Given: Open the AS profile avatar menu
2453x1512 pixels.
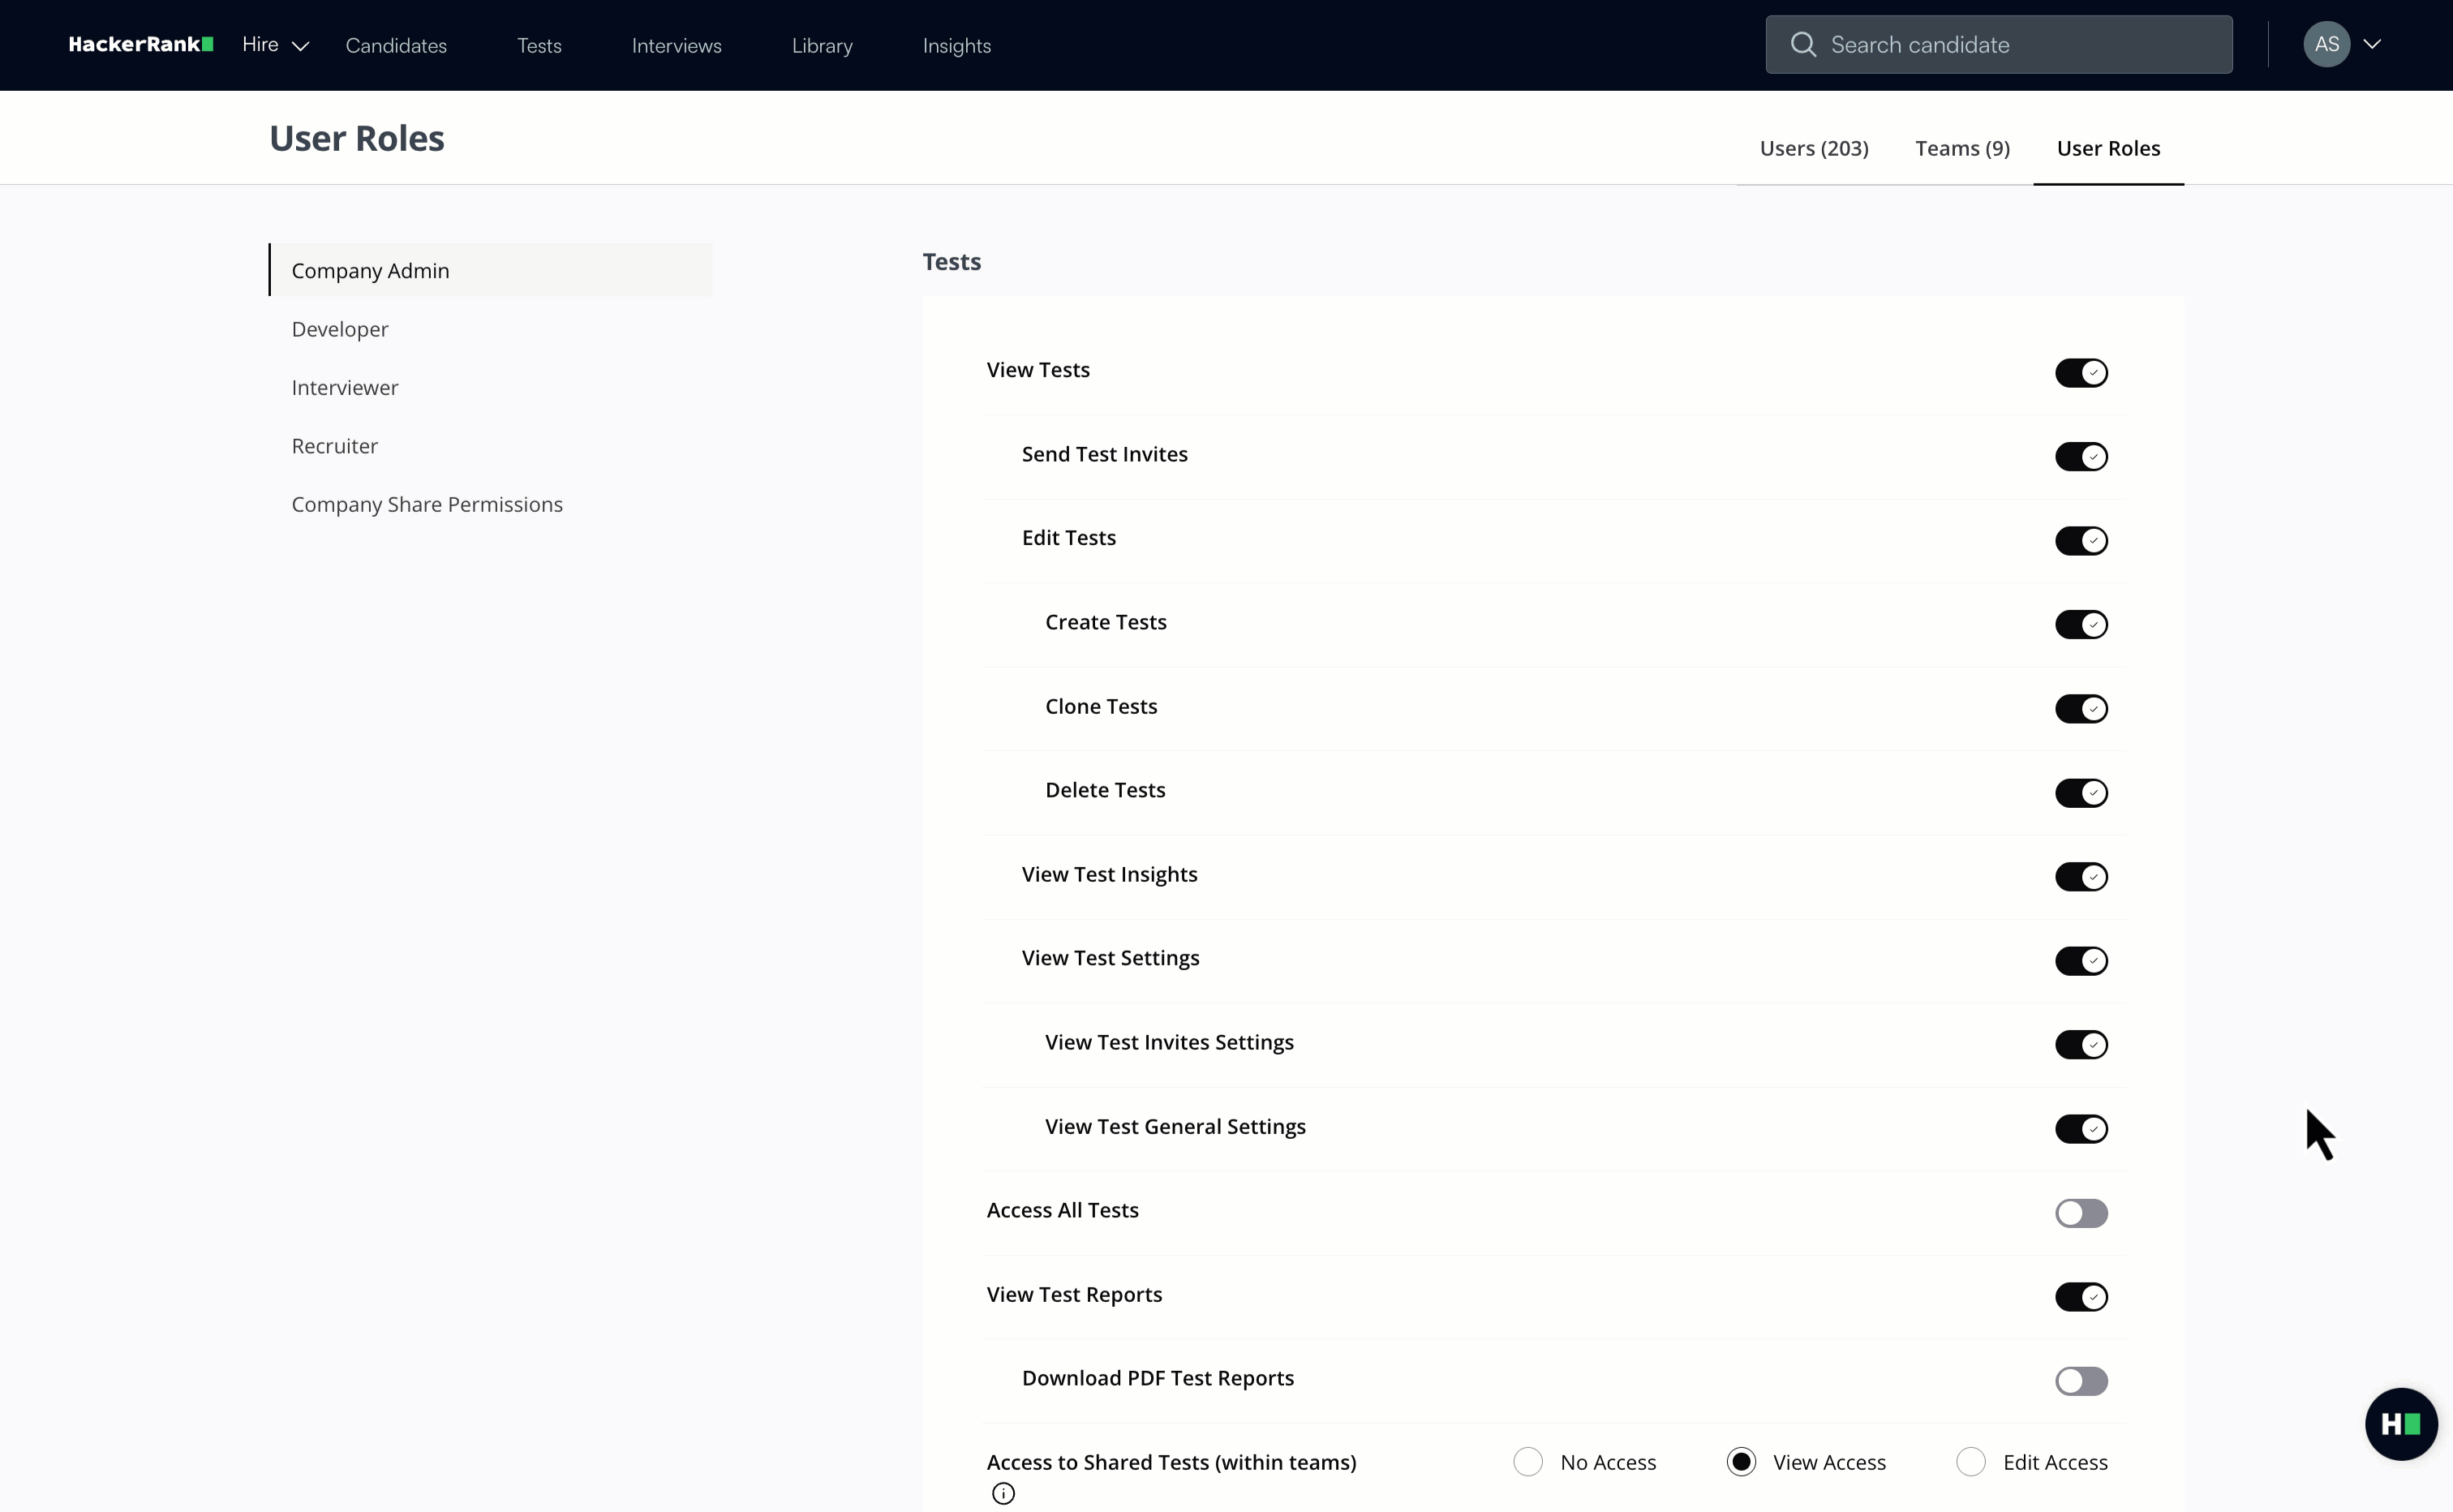Looking at the screenshot, I should coord(2328,43).
